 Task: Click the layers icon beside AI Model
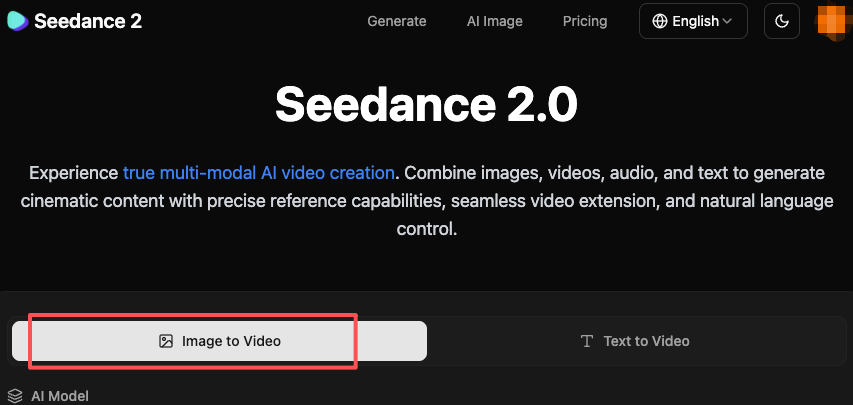pos(15,396)
